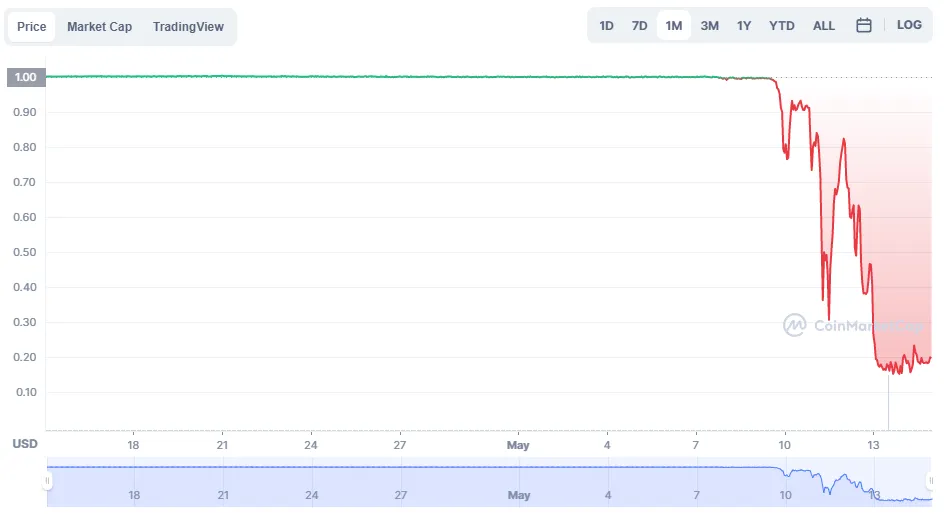Select the 7D time range
This screenshot has width=945, height=514.
click(x=639, y=26)
